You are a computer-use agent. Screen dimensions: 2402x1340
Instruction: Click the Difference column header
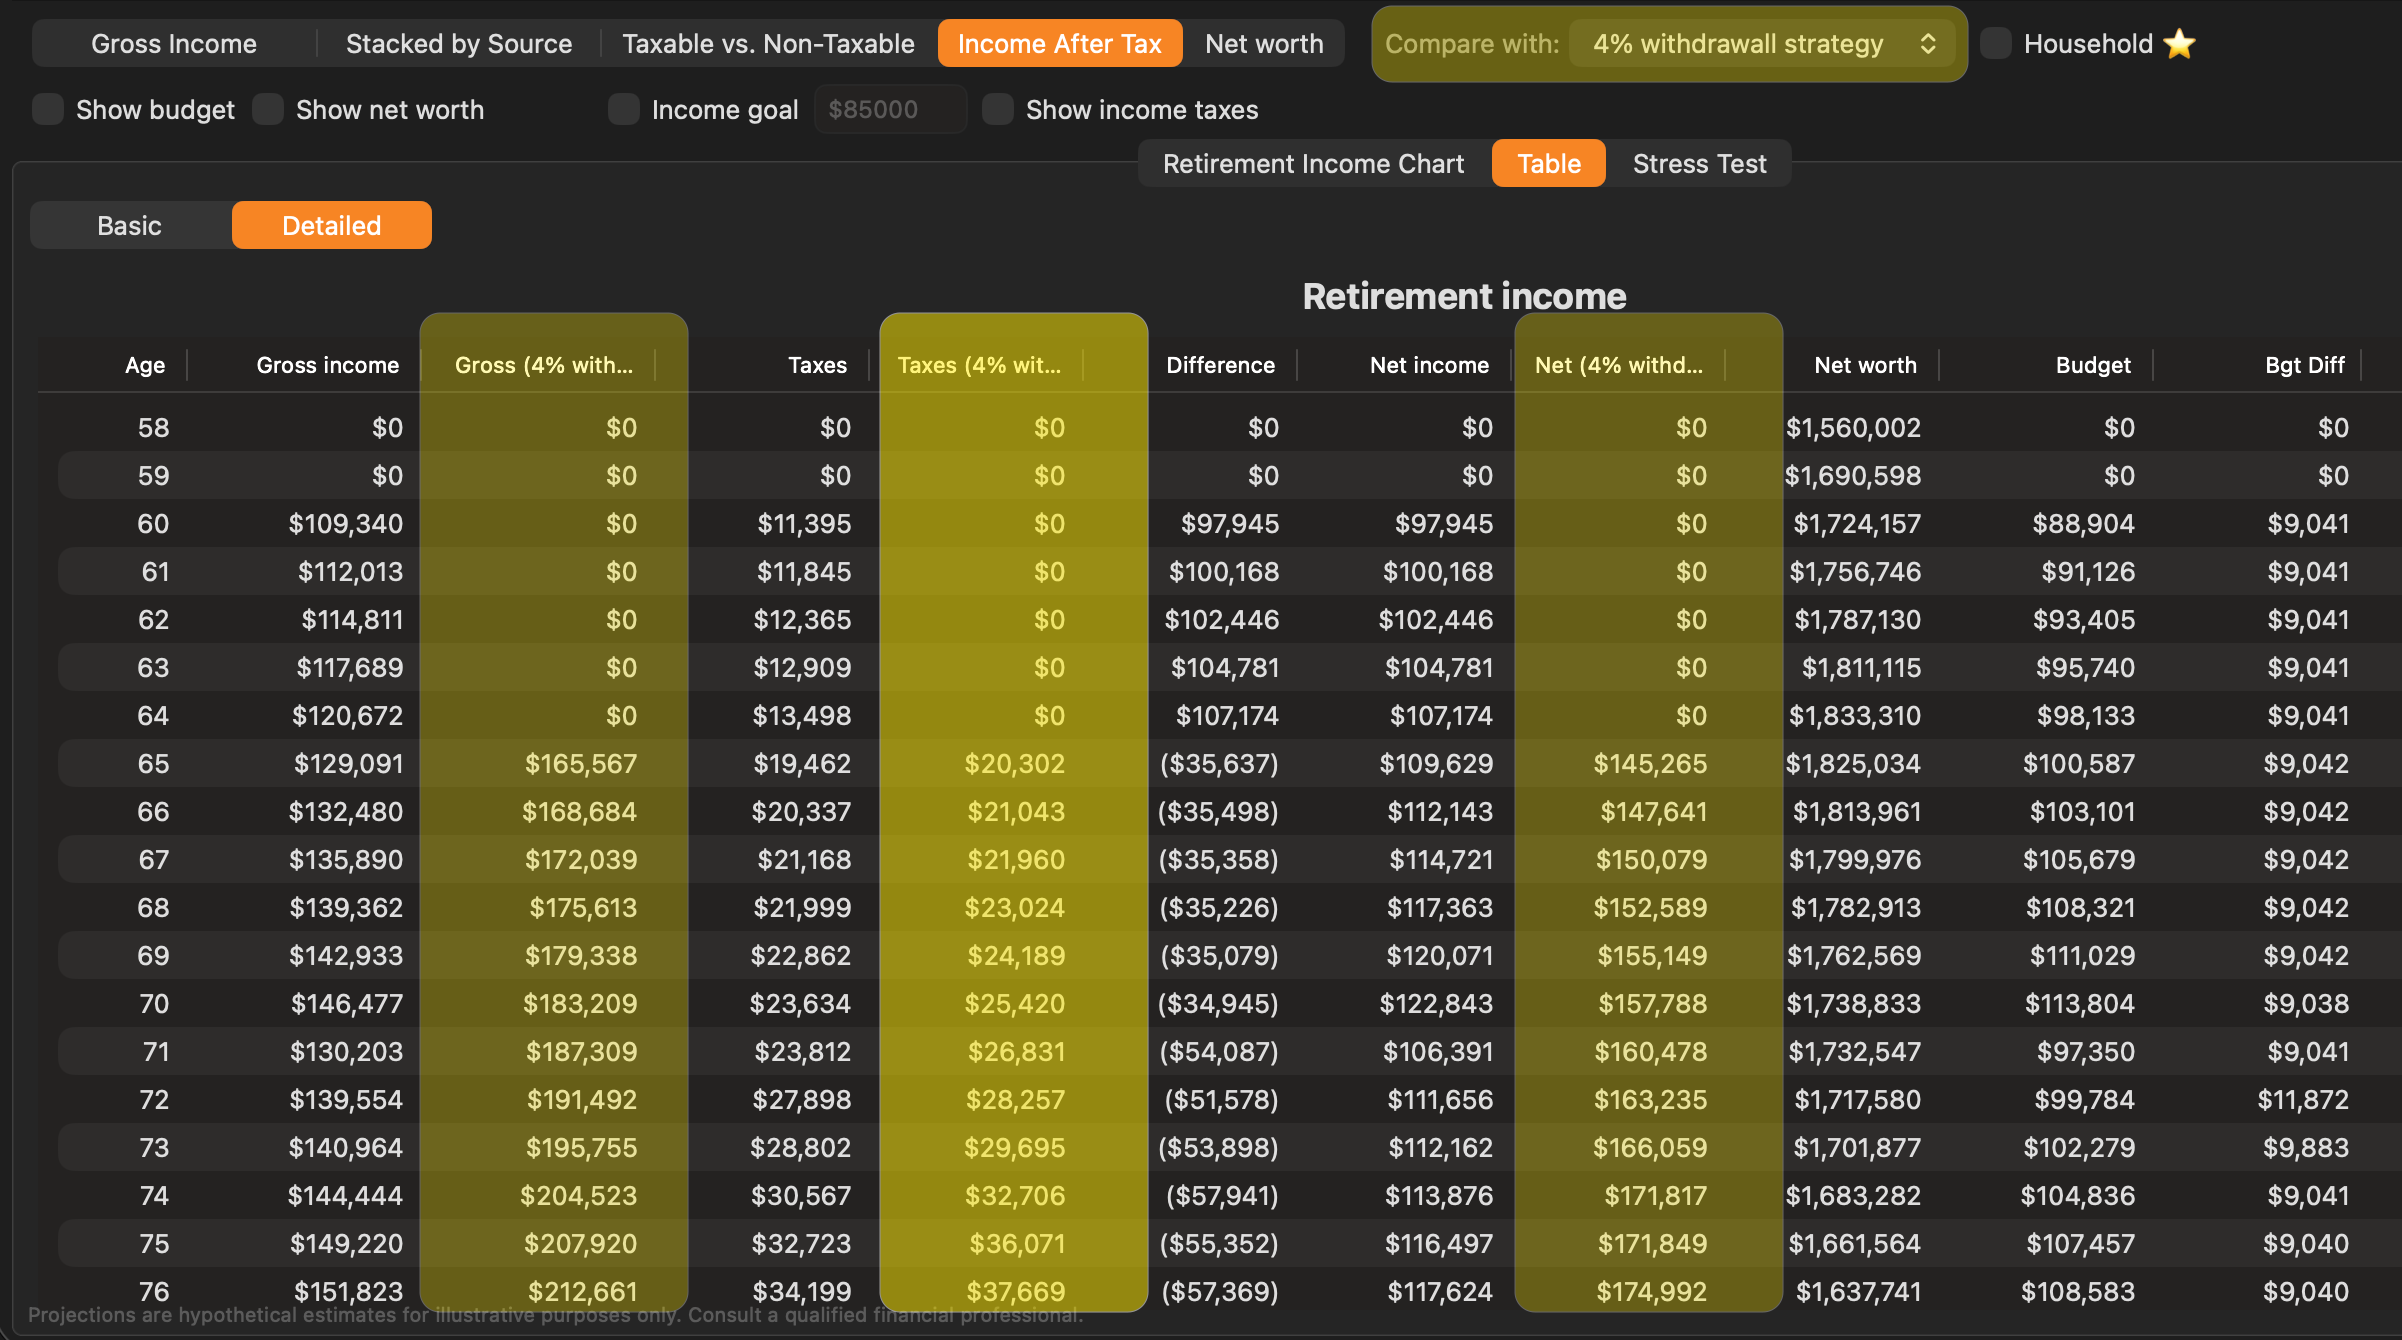pyautogui.click(x=1220, y=365)
